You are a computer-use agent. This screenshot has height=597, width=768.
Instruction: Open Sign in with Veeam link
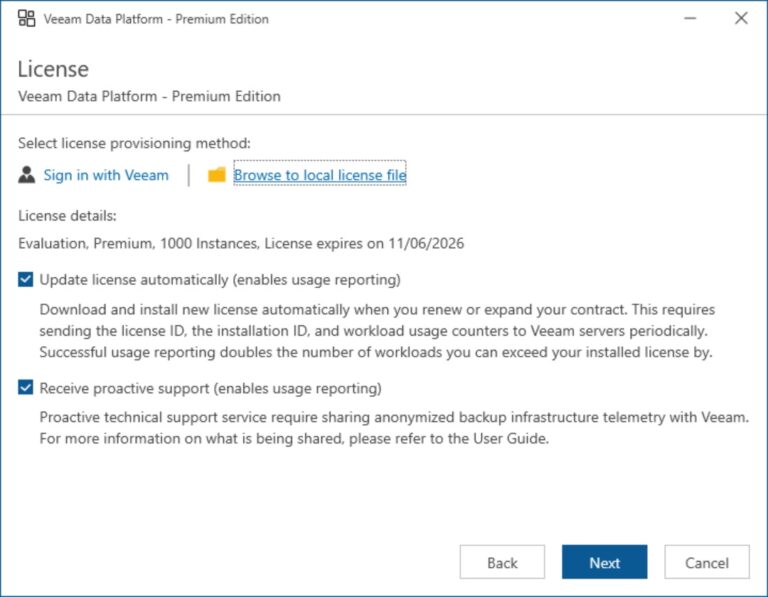tap(106, 175)
